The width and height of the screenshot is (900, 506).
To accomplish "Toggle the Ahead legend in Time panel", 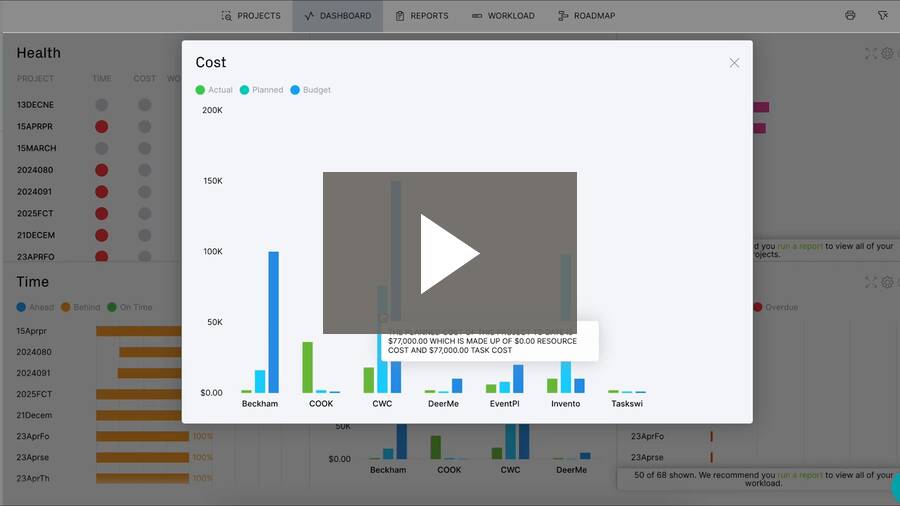I will click(x=36, y=308).
